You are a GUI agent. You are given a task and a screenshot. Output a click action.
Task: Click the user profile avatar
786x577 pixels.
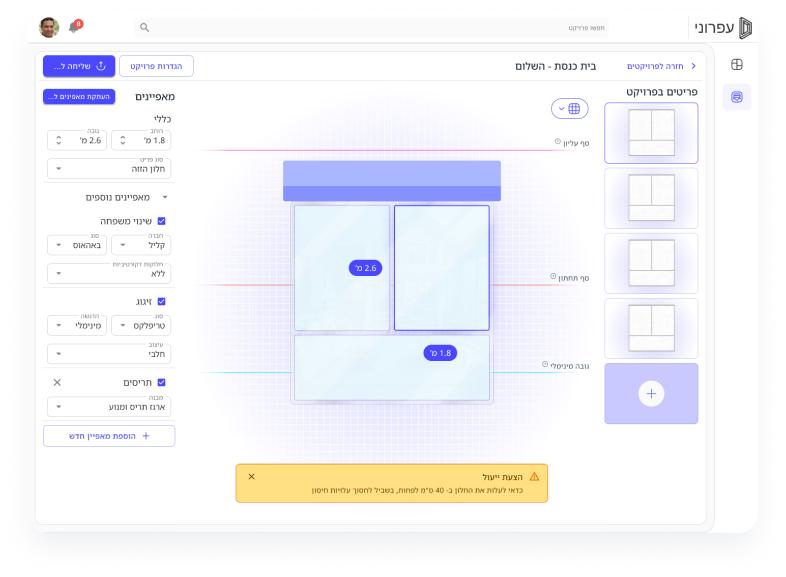[49, 27]
